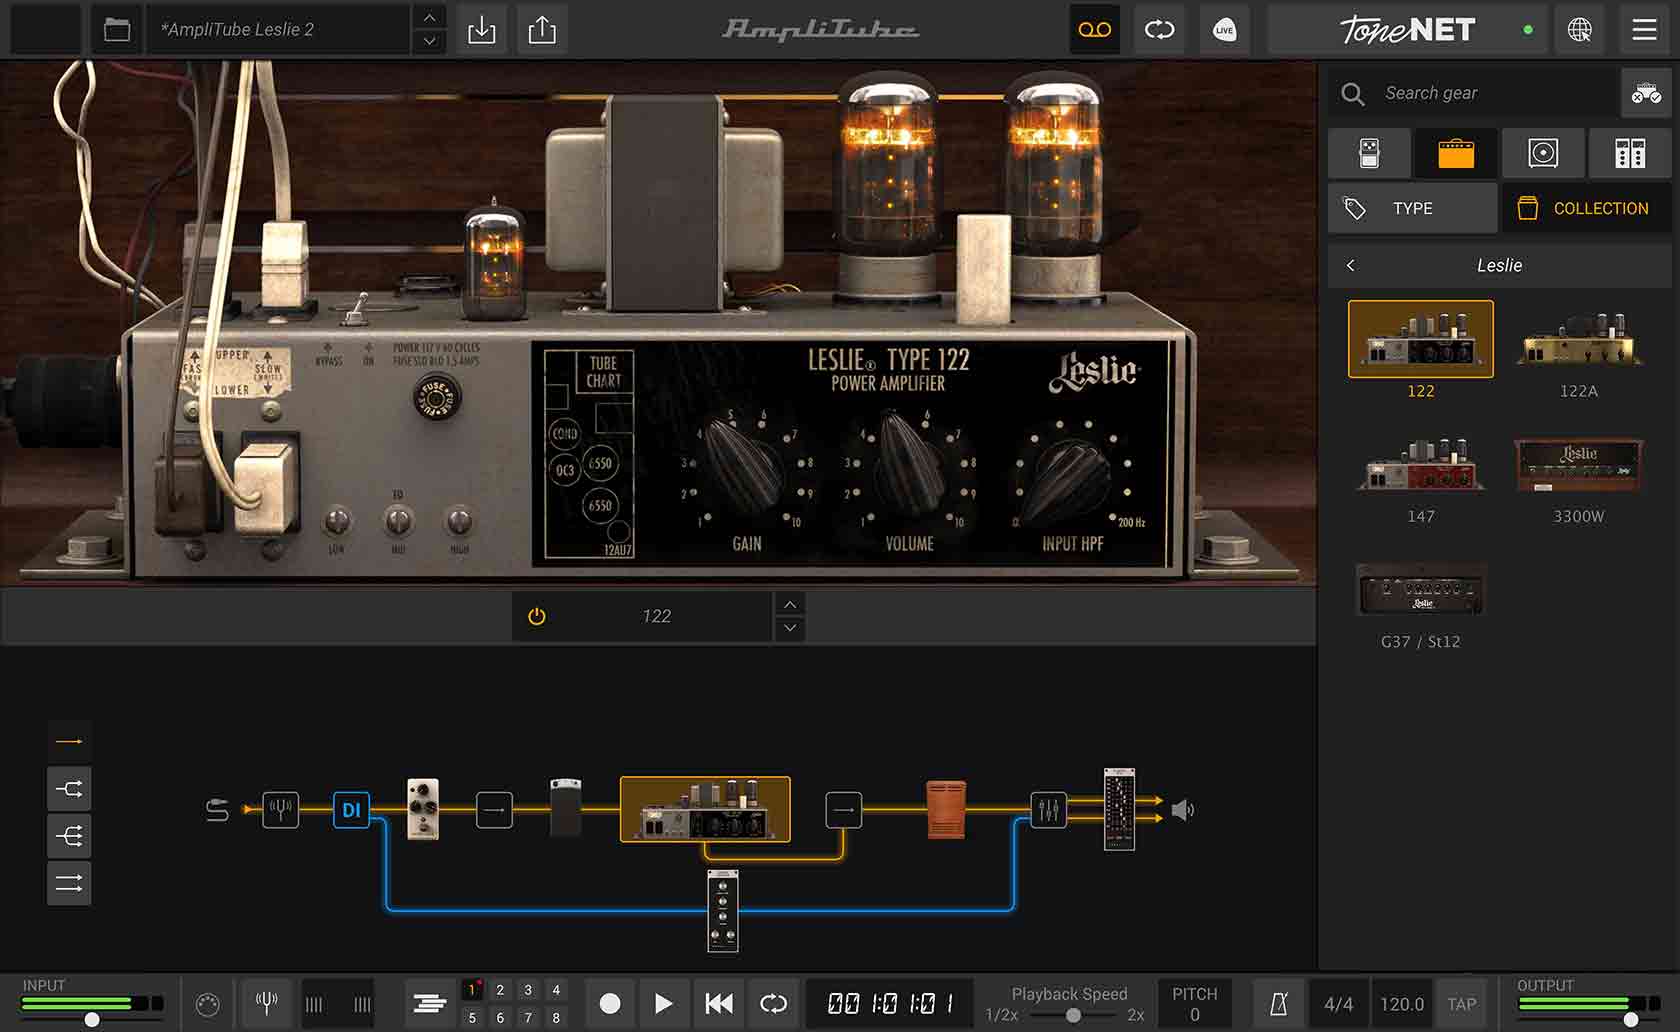Select the Leslie amp block in chain
The width and height of the screenshot is (1680, 1032).
click(x=705, y=808)
